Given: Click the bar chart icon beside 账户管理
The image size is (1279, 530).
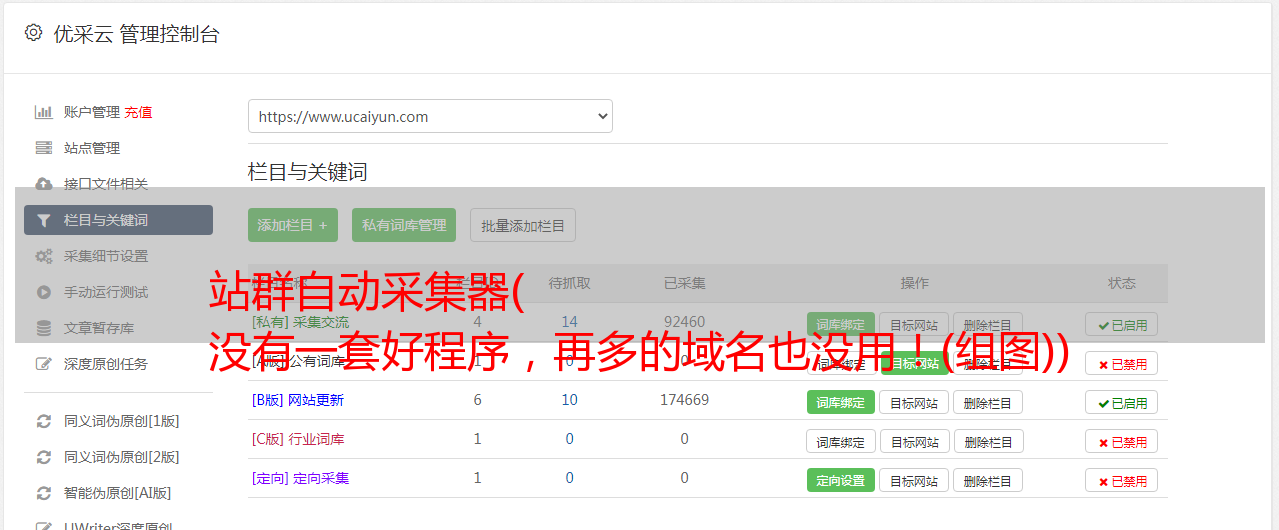Looking at the screenshot, I should point(44,112).
